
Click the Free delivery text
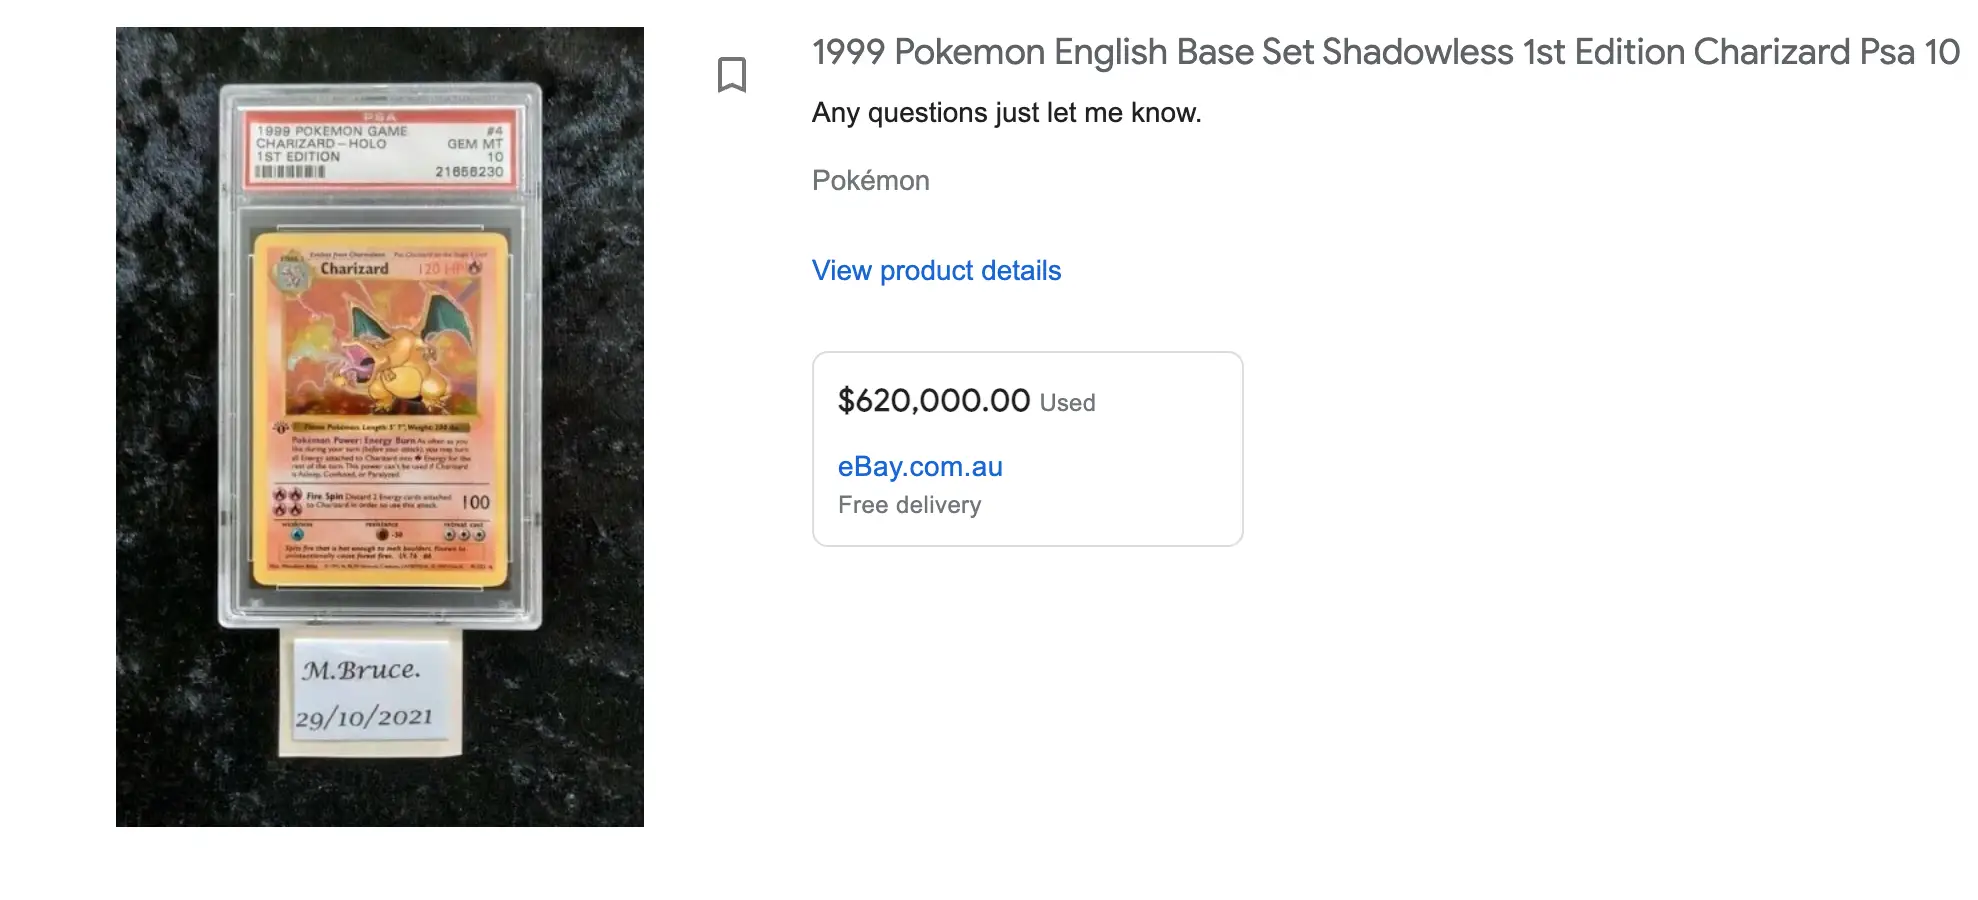[909, 505]
